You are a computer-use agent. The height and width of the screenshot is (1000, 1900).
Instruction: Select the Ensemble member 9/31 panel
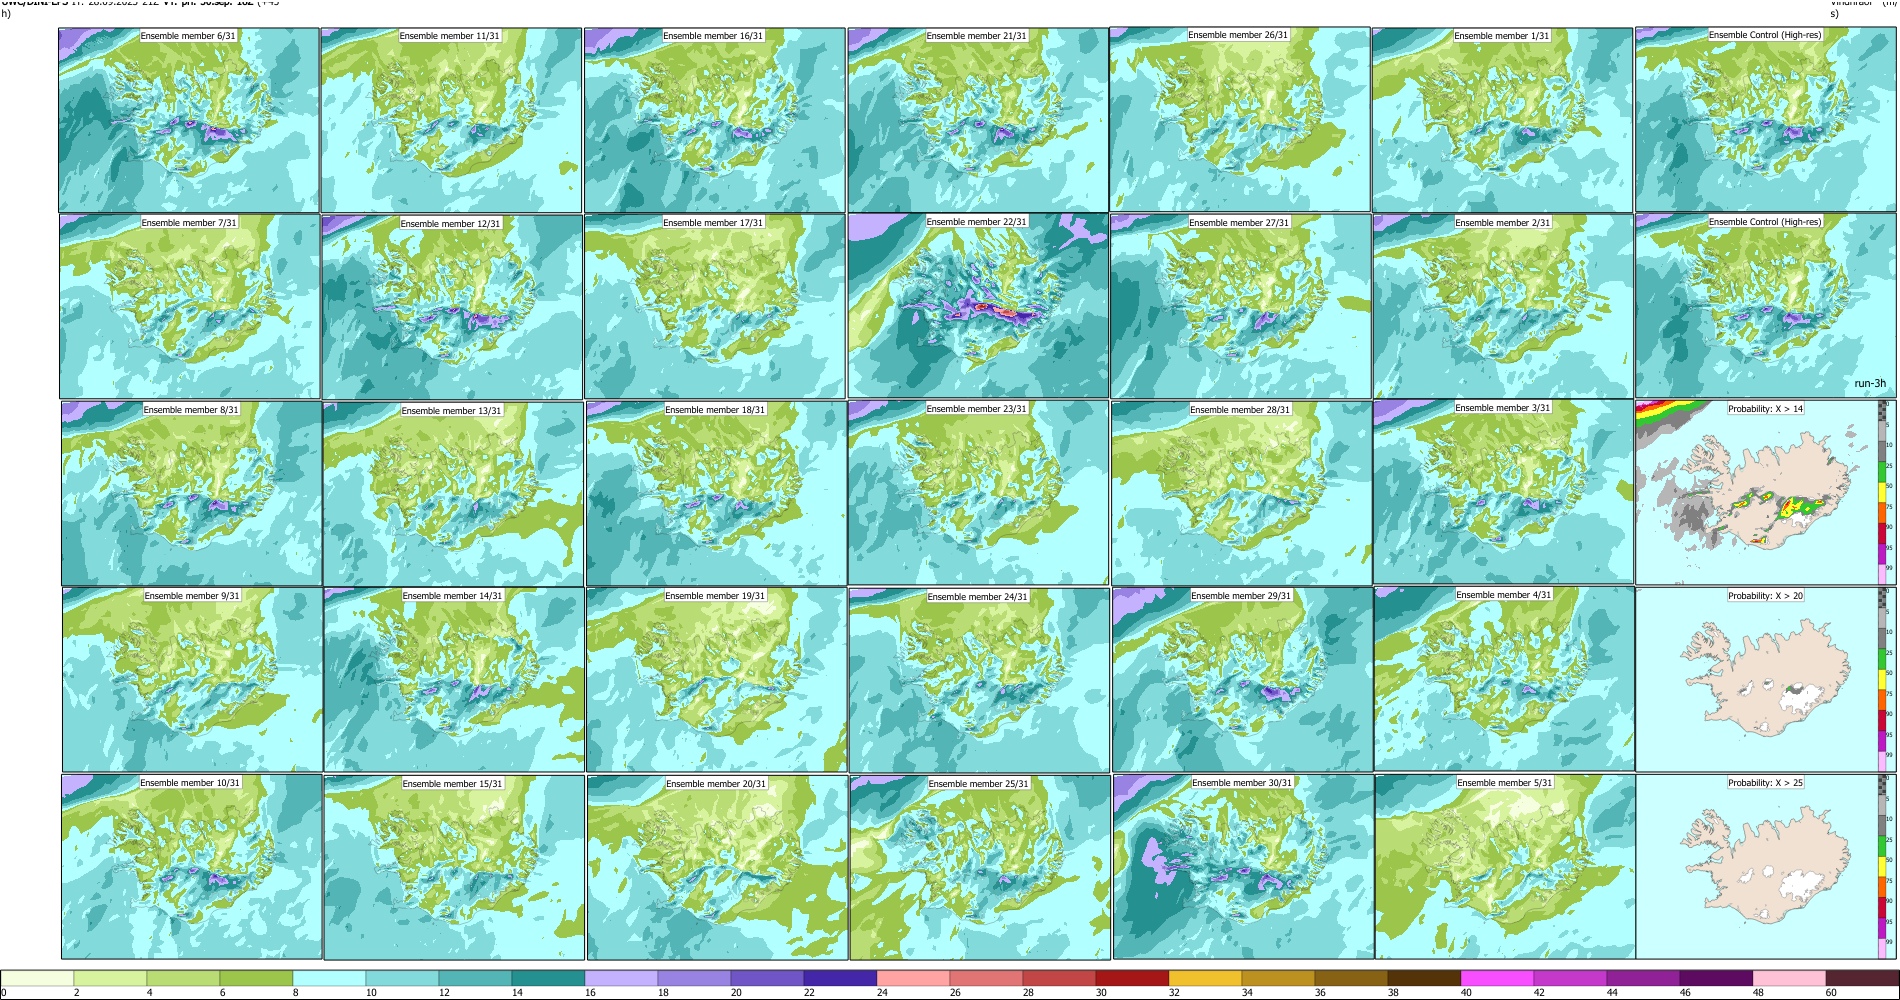point(192,680)
